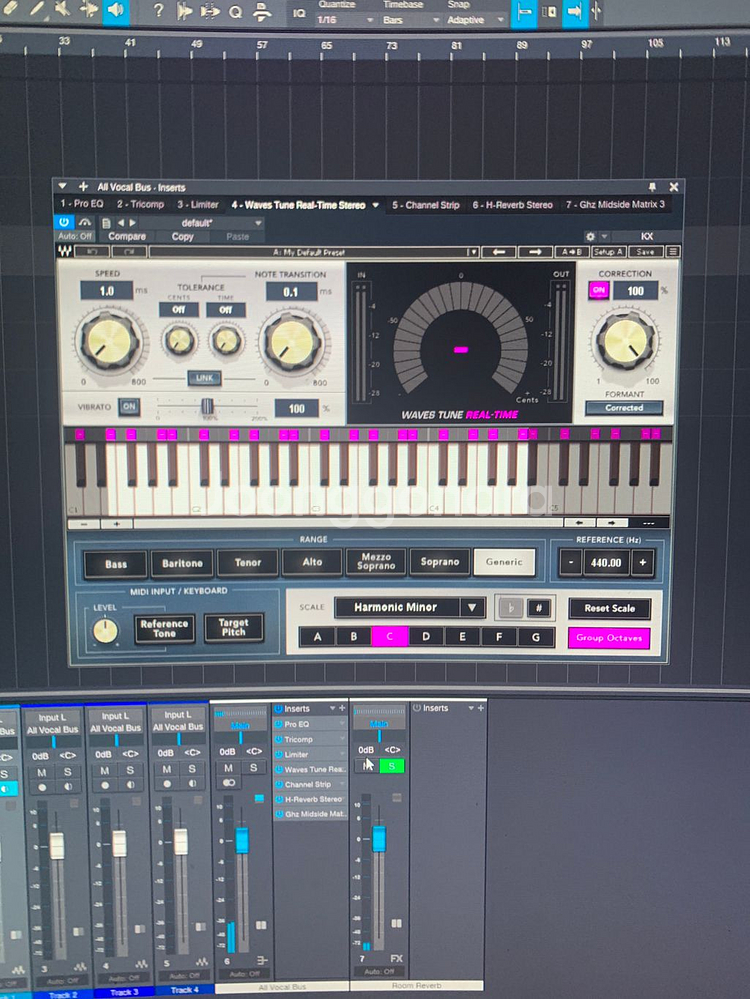Add insert on Room Reverb channel
This screenshot has height=999, width=750.
pos(481,708)
